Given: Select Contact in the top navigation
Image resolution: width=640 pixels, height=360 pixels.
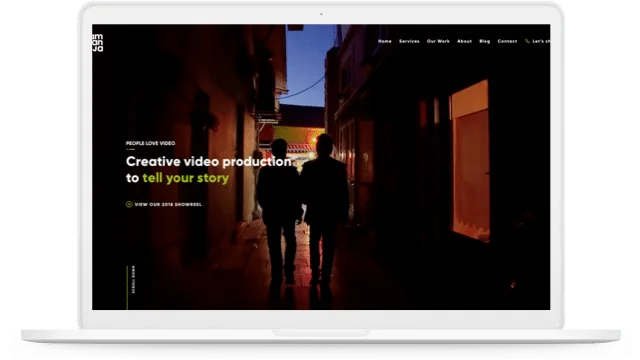Looking at the screenshot, I should (x=507, y=41).
